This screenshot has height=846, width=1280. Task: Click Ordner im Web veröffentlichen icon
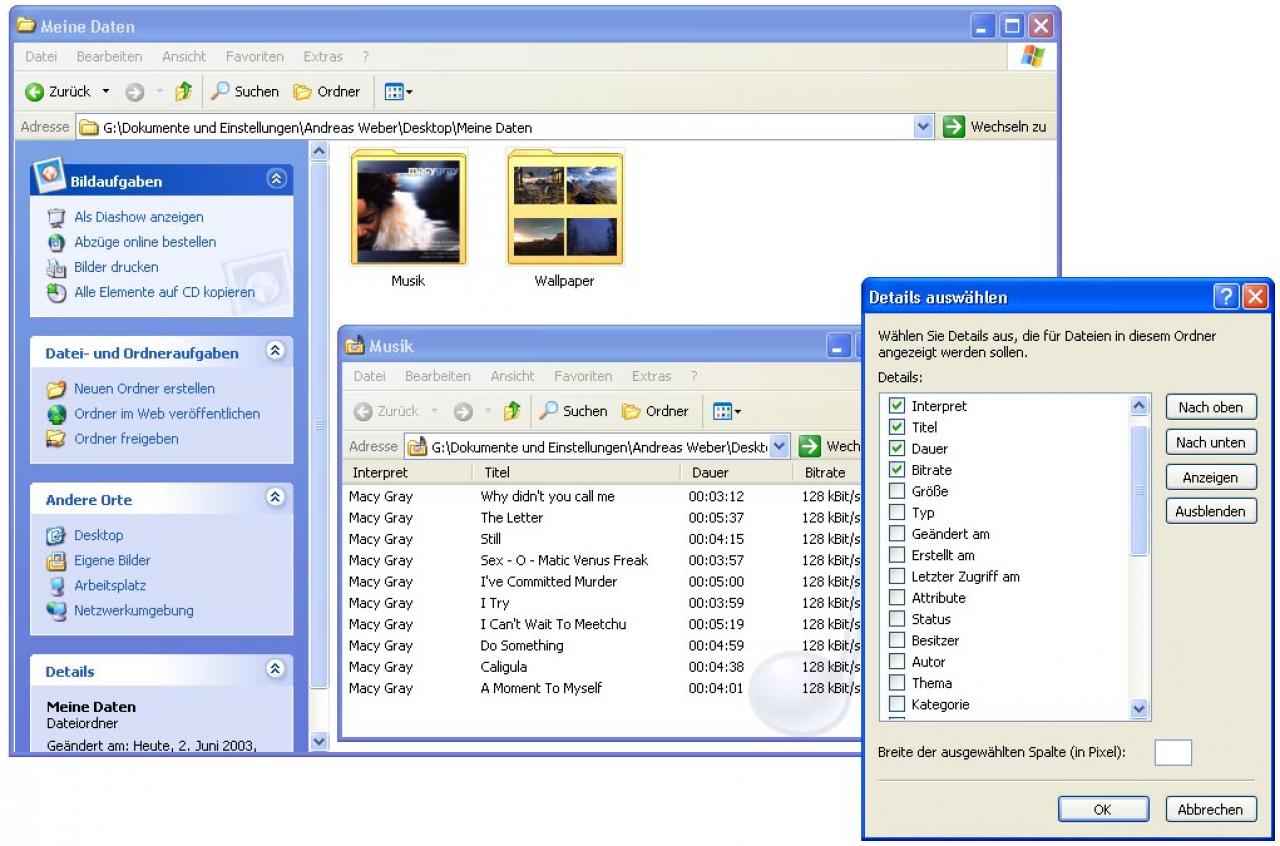coord(56,414)
